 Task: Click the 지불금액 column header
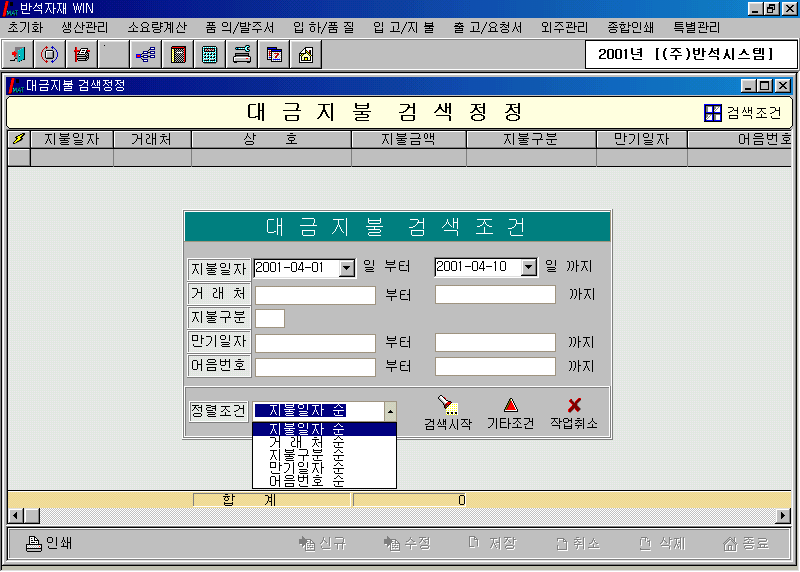pyautogui.click(x=409, y=139)
